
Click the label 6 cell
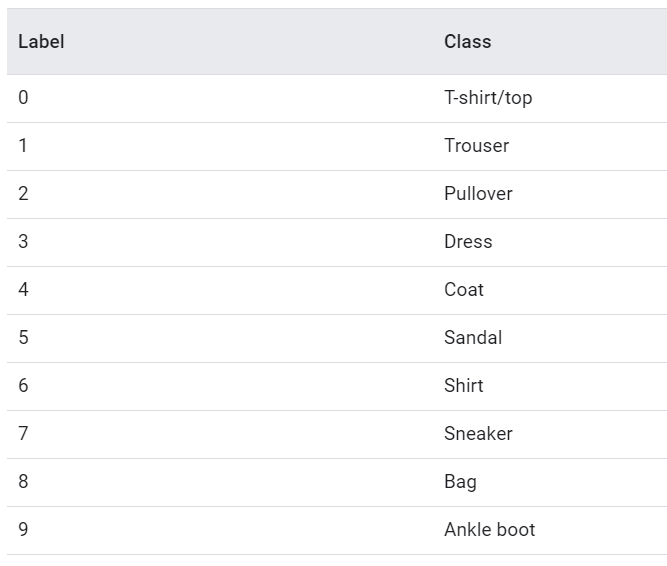24,386
